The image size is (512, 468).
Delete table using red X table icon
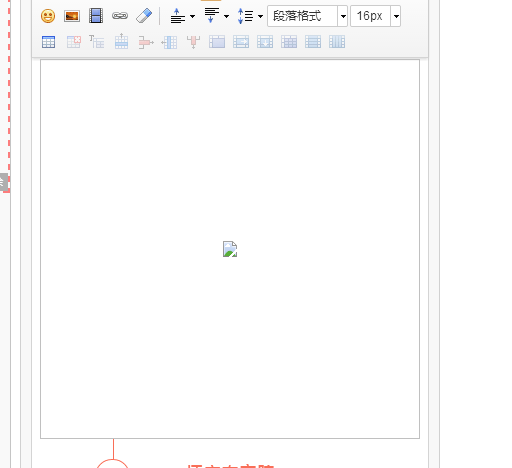click(x=74, y=42)
